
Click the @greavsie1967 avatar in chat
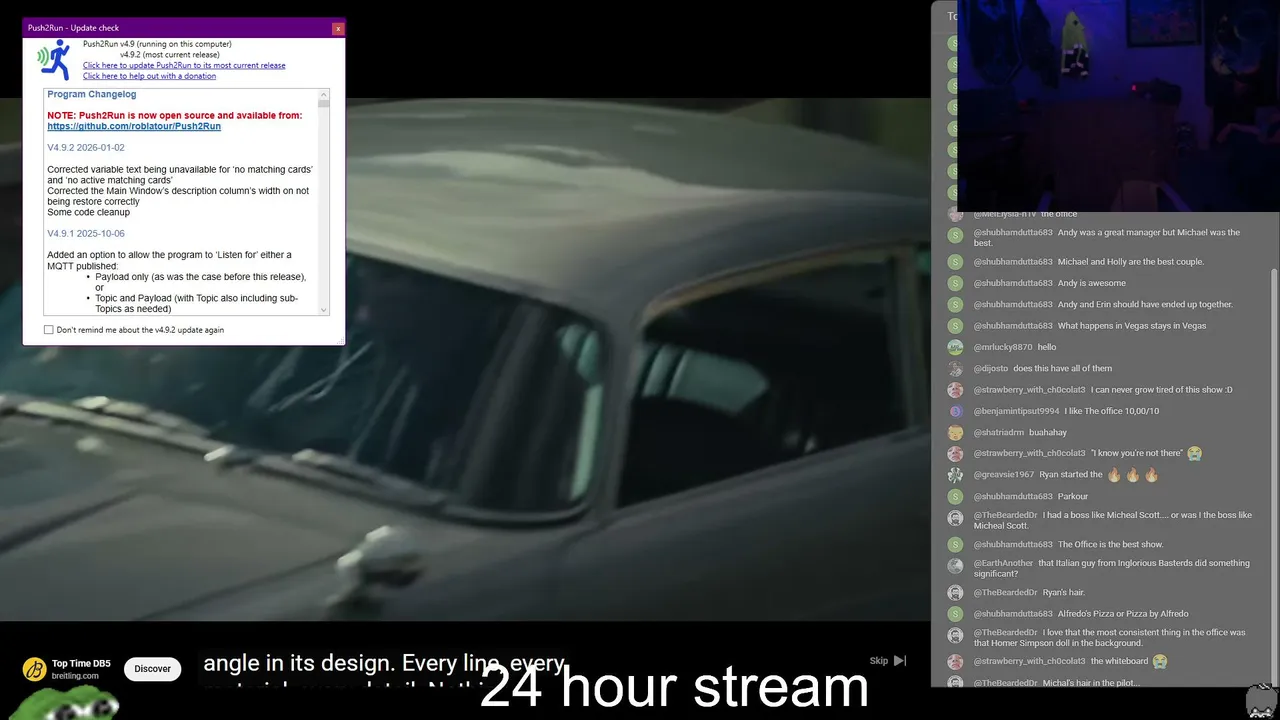pos(955,475)
